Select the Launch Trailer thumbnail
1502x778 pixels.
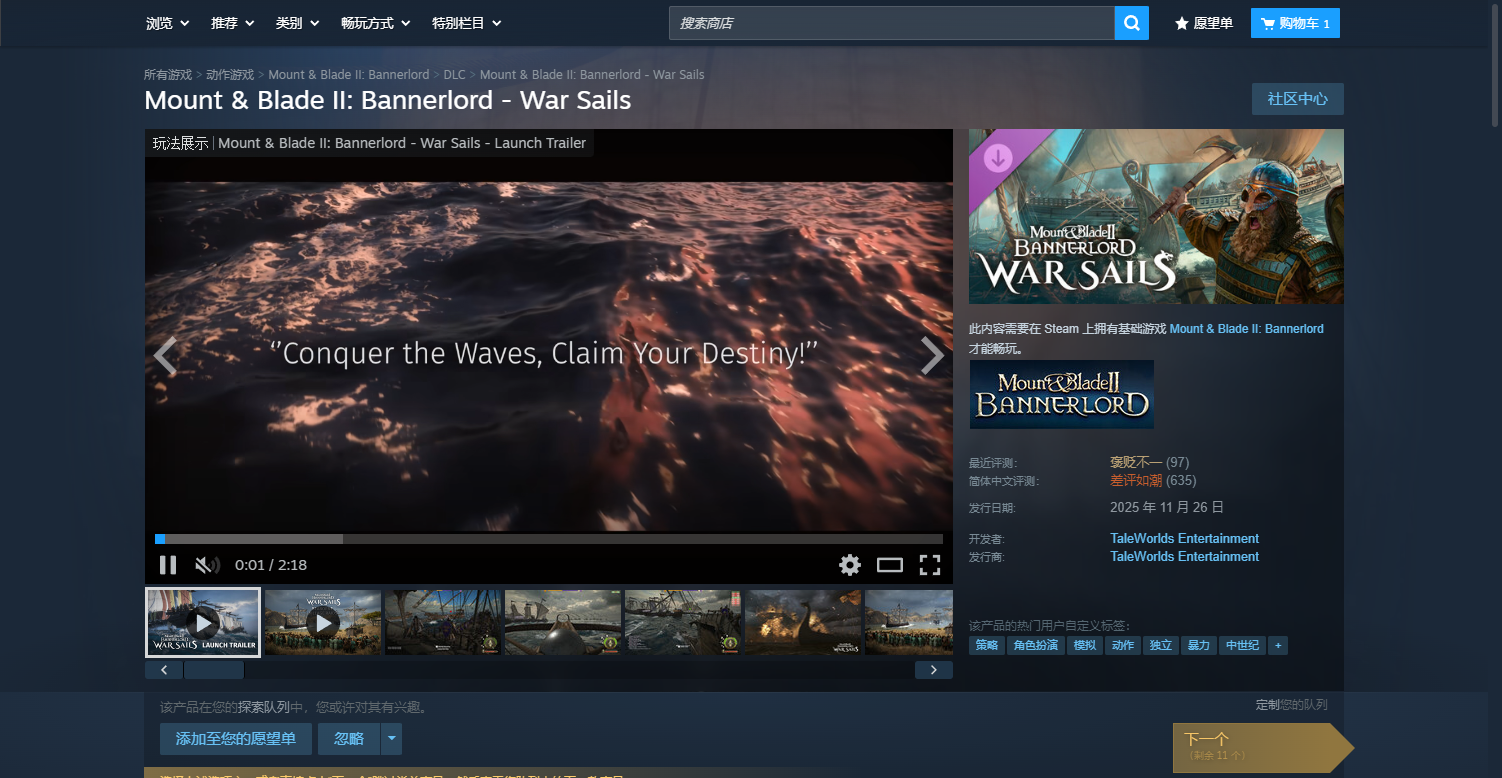(x=203, y=622)
